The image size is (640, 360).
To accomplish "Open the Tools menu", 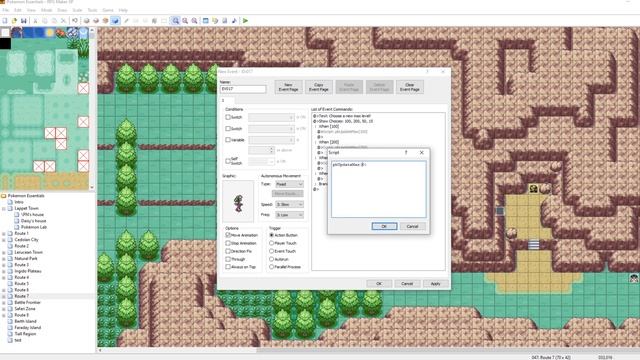I will click(92, 10).
